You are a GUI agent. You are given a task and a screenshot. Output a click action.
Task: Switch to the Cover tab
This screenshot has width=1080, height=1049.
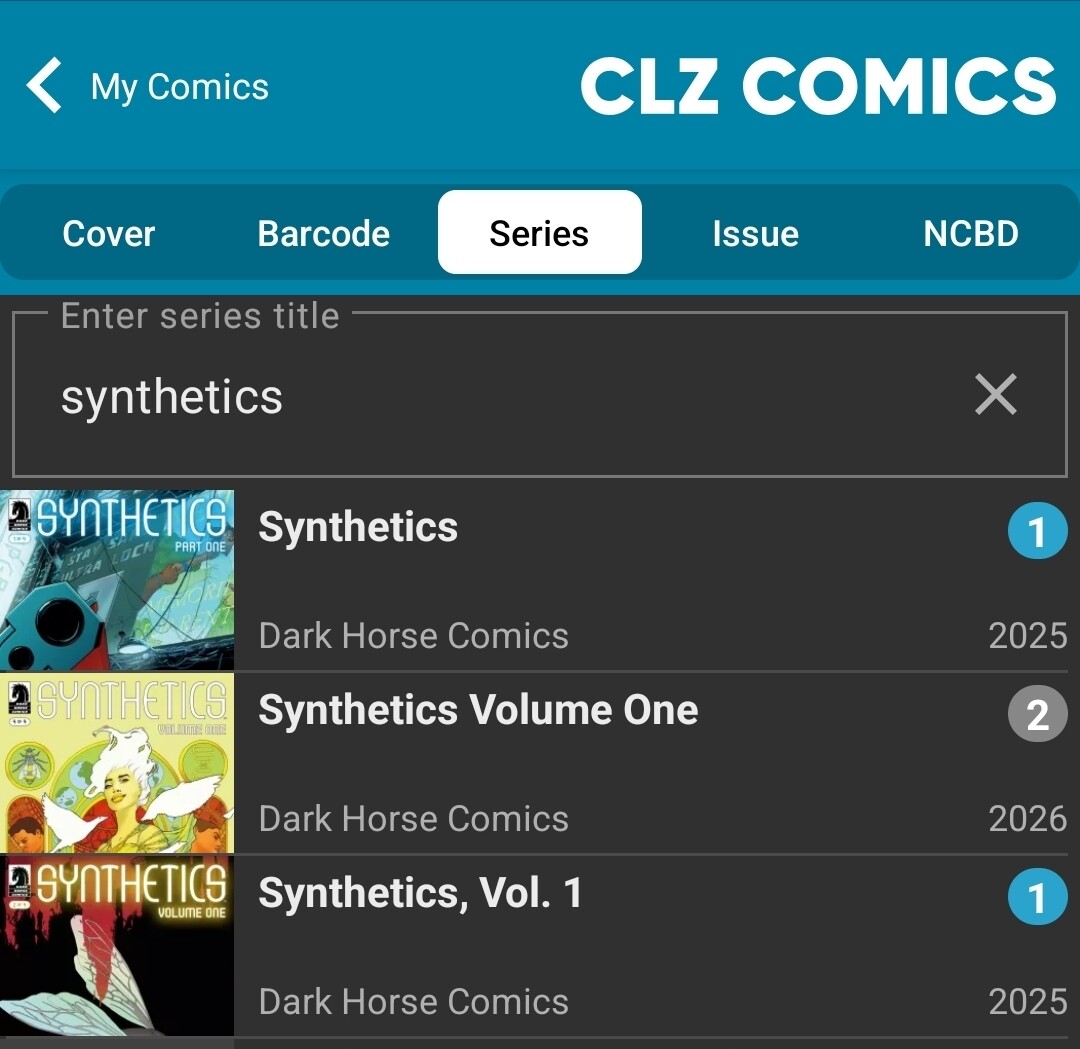109,233
